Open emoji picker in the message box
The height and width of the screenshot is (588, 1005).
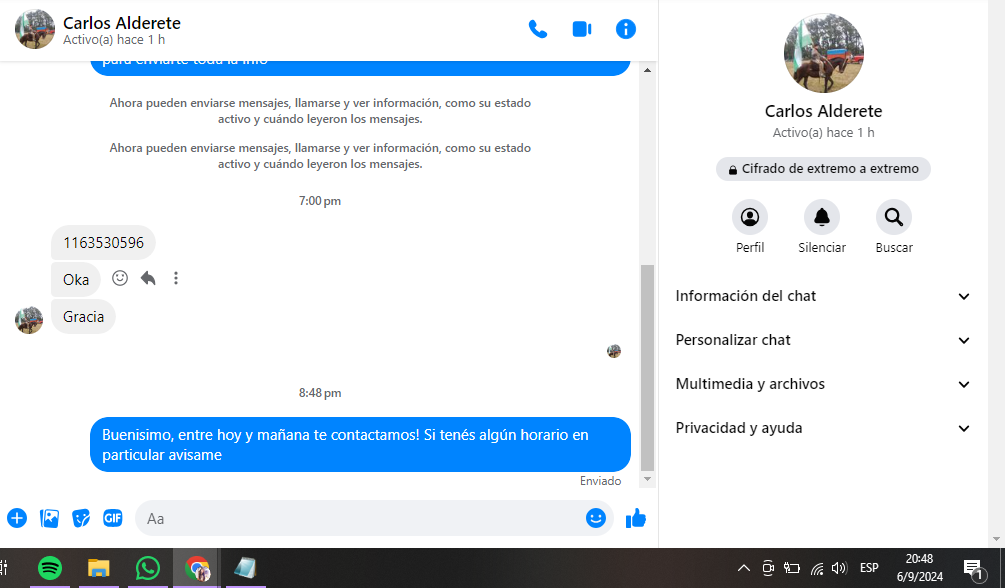[596, 518]
